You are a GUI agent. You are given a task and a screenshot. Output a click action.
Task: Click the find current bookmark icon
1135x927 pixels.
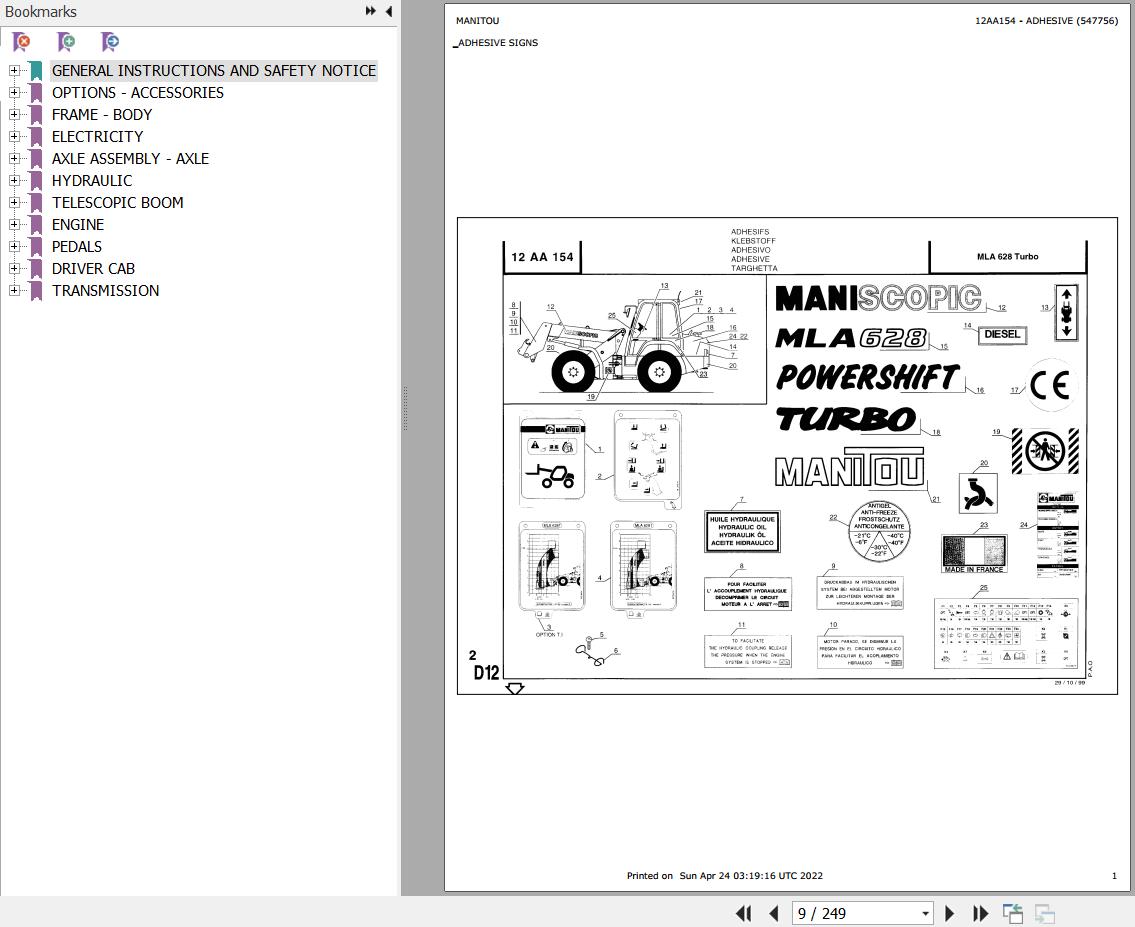pos(110,42)
